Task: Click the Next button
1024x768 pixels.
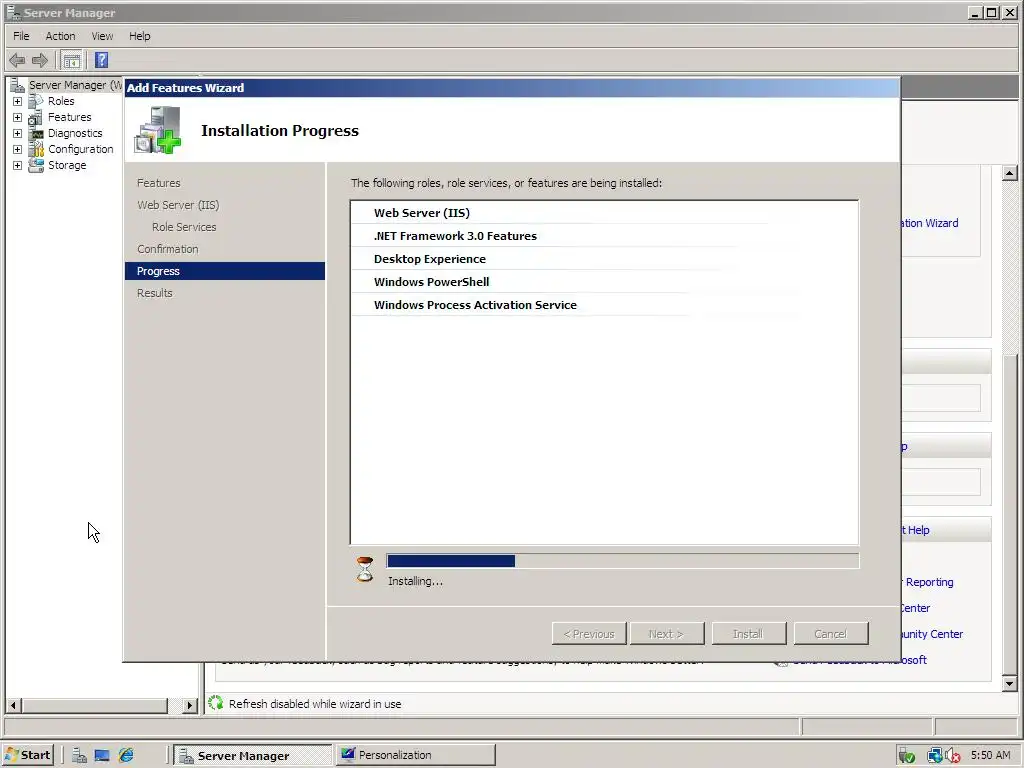Action: click(667, 633)
